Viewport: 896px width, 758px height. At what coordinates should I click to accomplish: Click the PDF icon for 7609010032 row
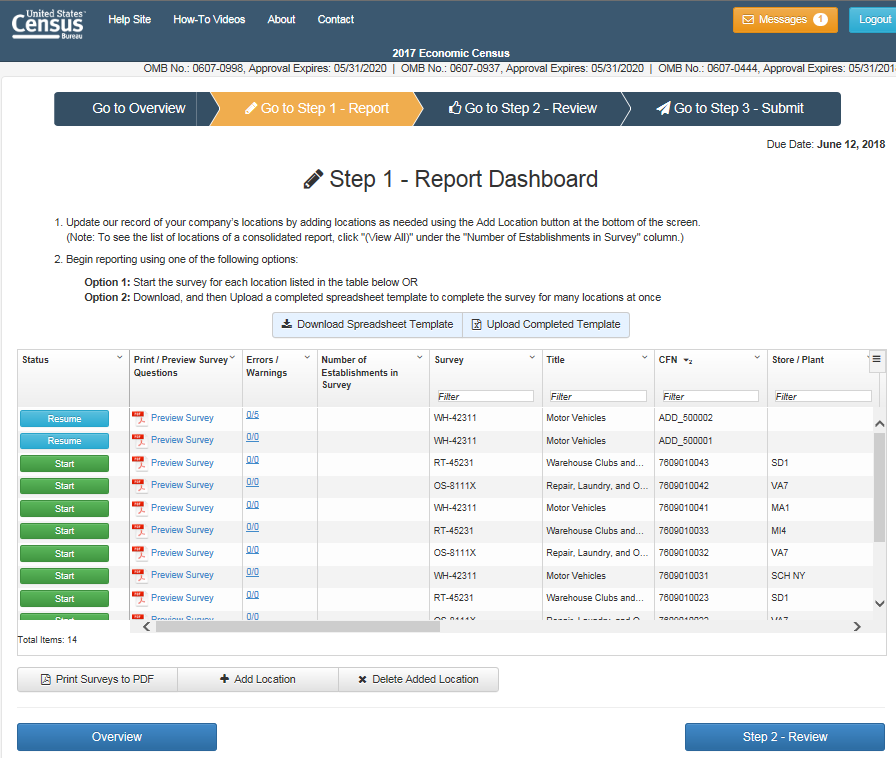tap(139, 553)
